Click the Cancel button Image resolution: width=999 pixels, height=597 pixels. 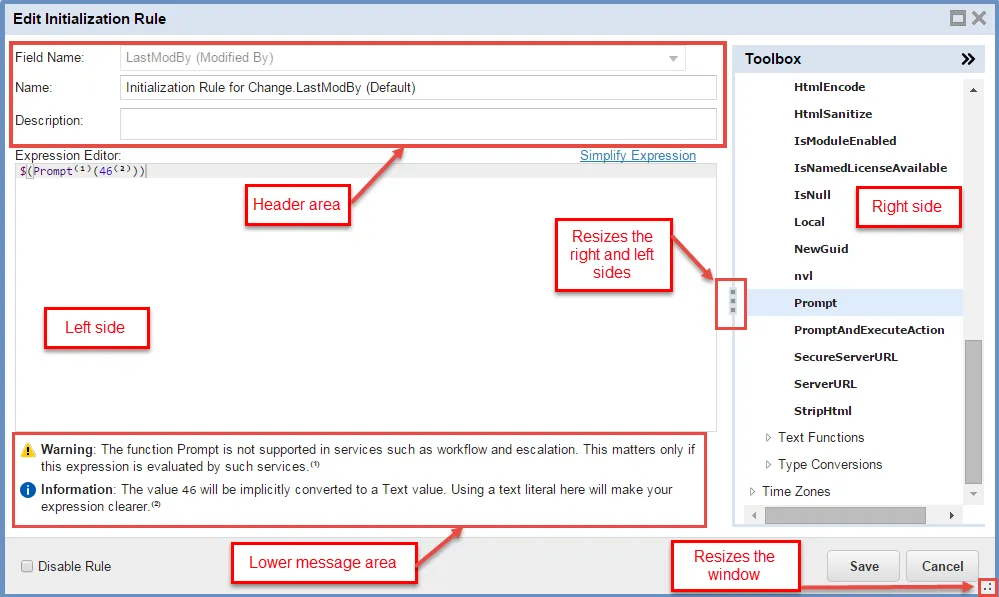pyautogui.click(x=942, y=566)
